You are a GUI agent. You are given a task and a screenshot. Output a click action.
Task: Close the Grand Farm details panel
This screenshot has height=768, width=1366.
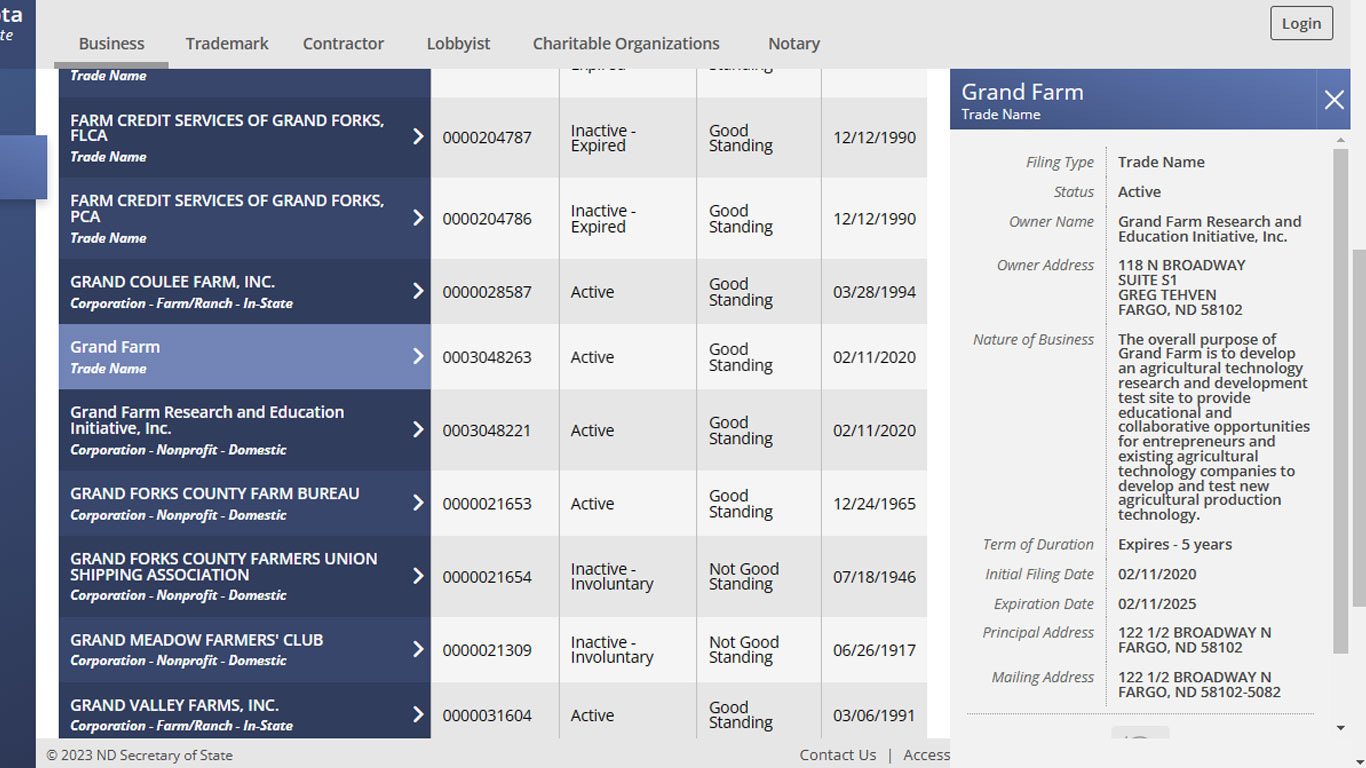pos(1334,99)
